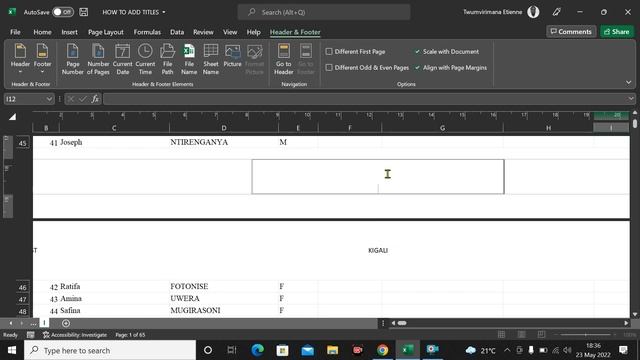The width and height of the screenshot is (640, 360).
Task: Open the Review tab
Action: click(x=203, y=32)
